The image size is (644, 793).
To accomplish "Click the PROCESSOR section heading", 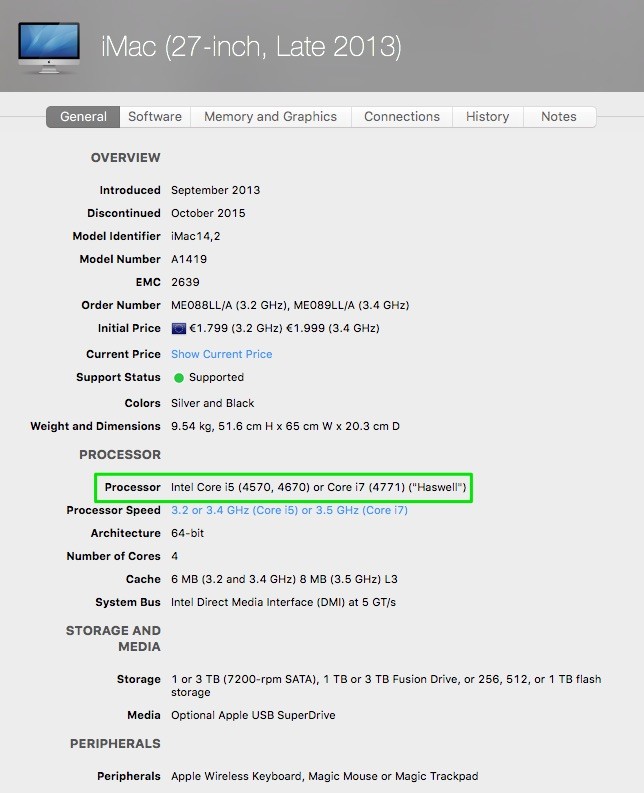I will 120,455.
